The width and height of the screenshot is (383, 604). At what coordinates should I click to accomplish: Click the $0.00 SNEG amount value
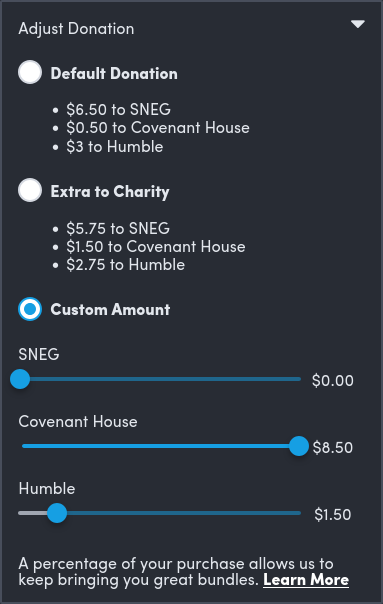click(x=333, y=381)
